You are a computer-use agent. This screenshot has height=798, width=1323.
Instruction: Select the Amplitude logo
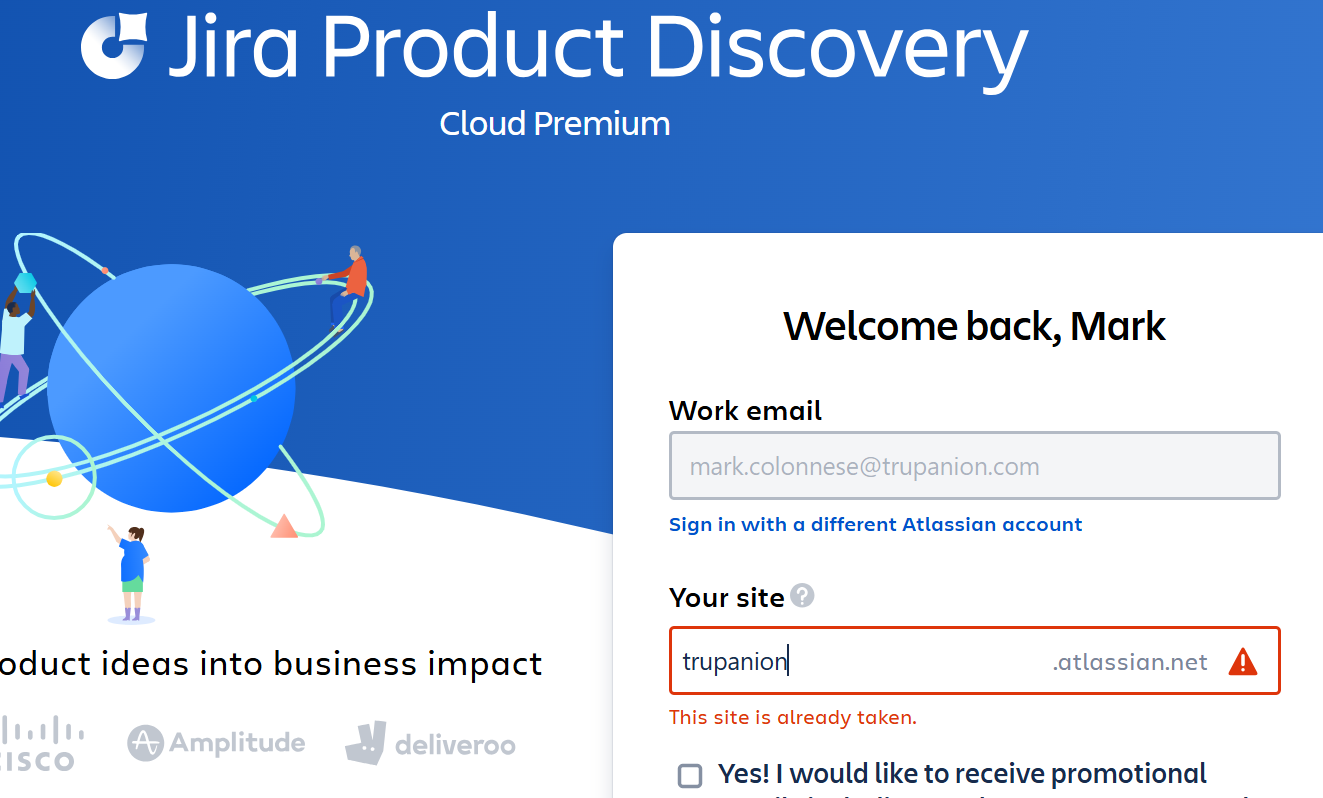[215, 742]
